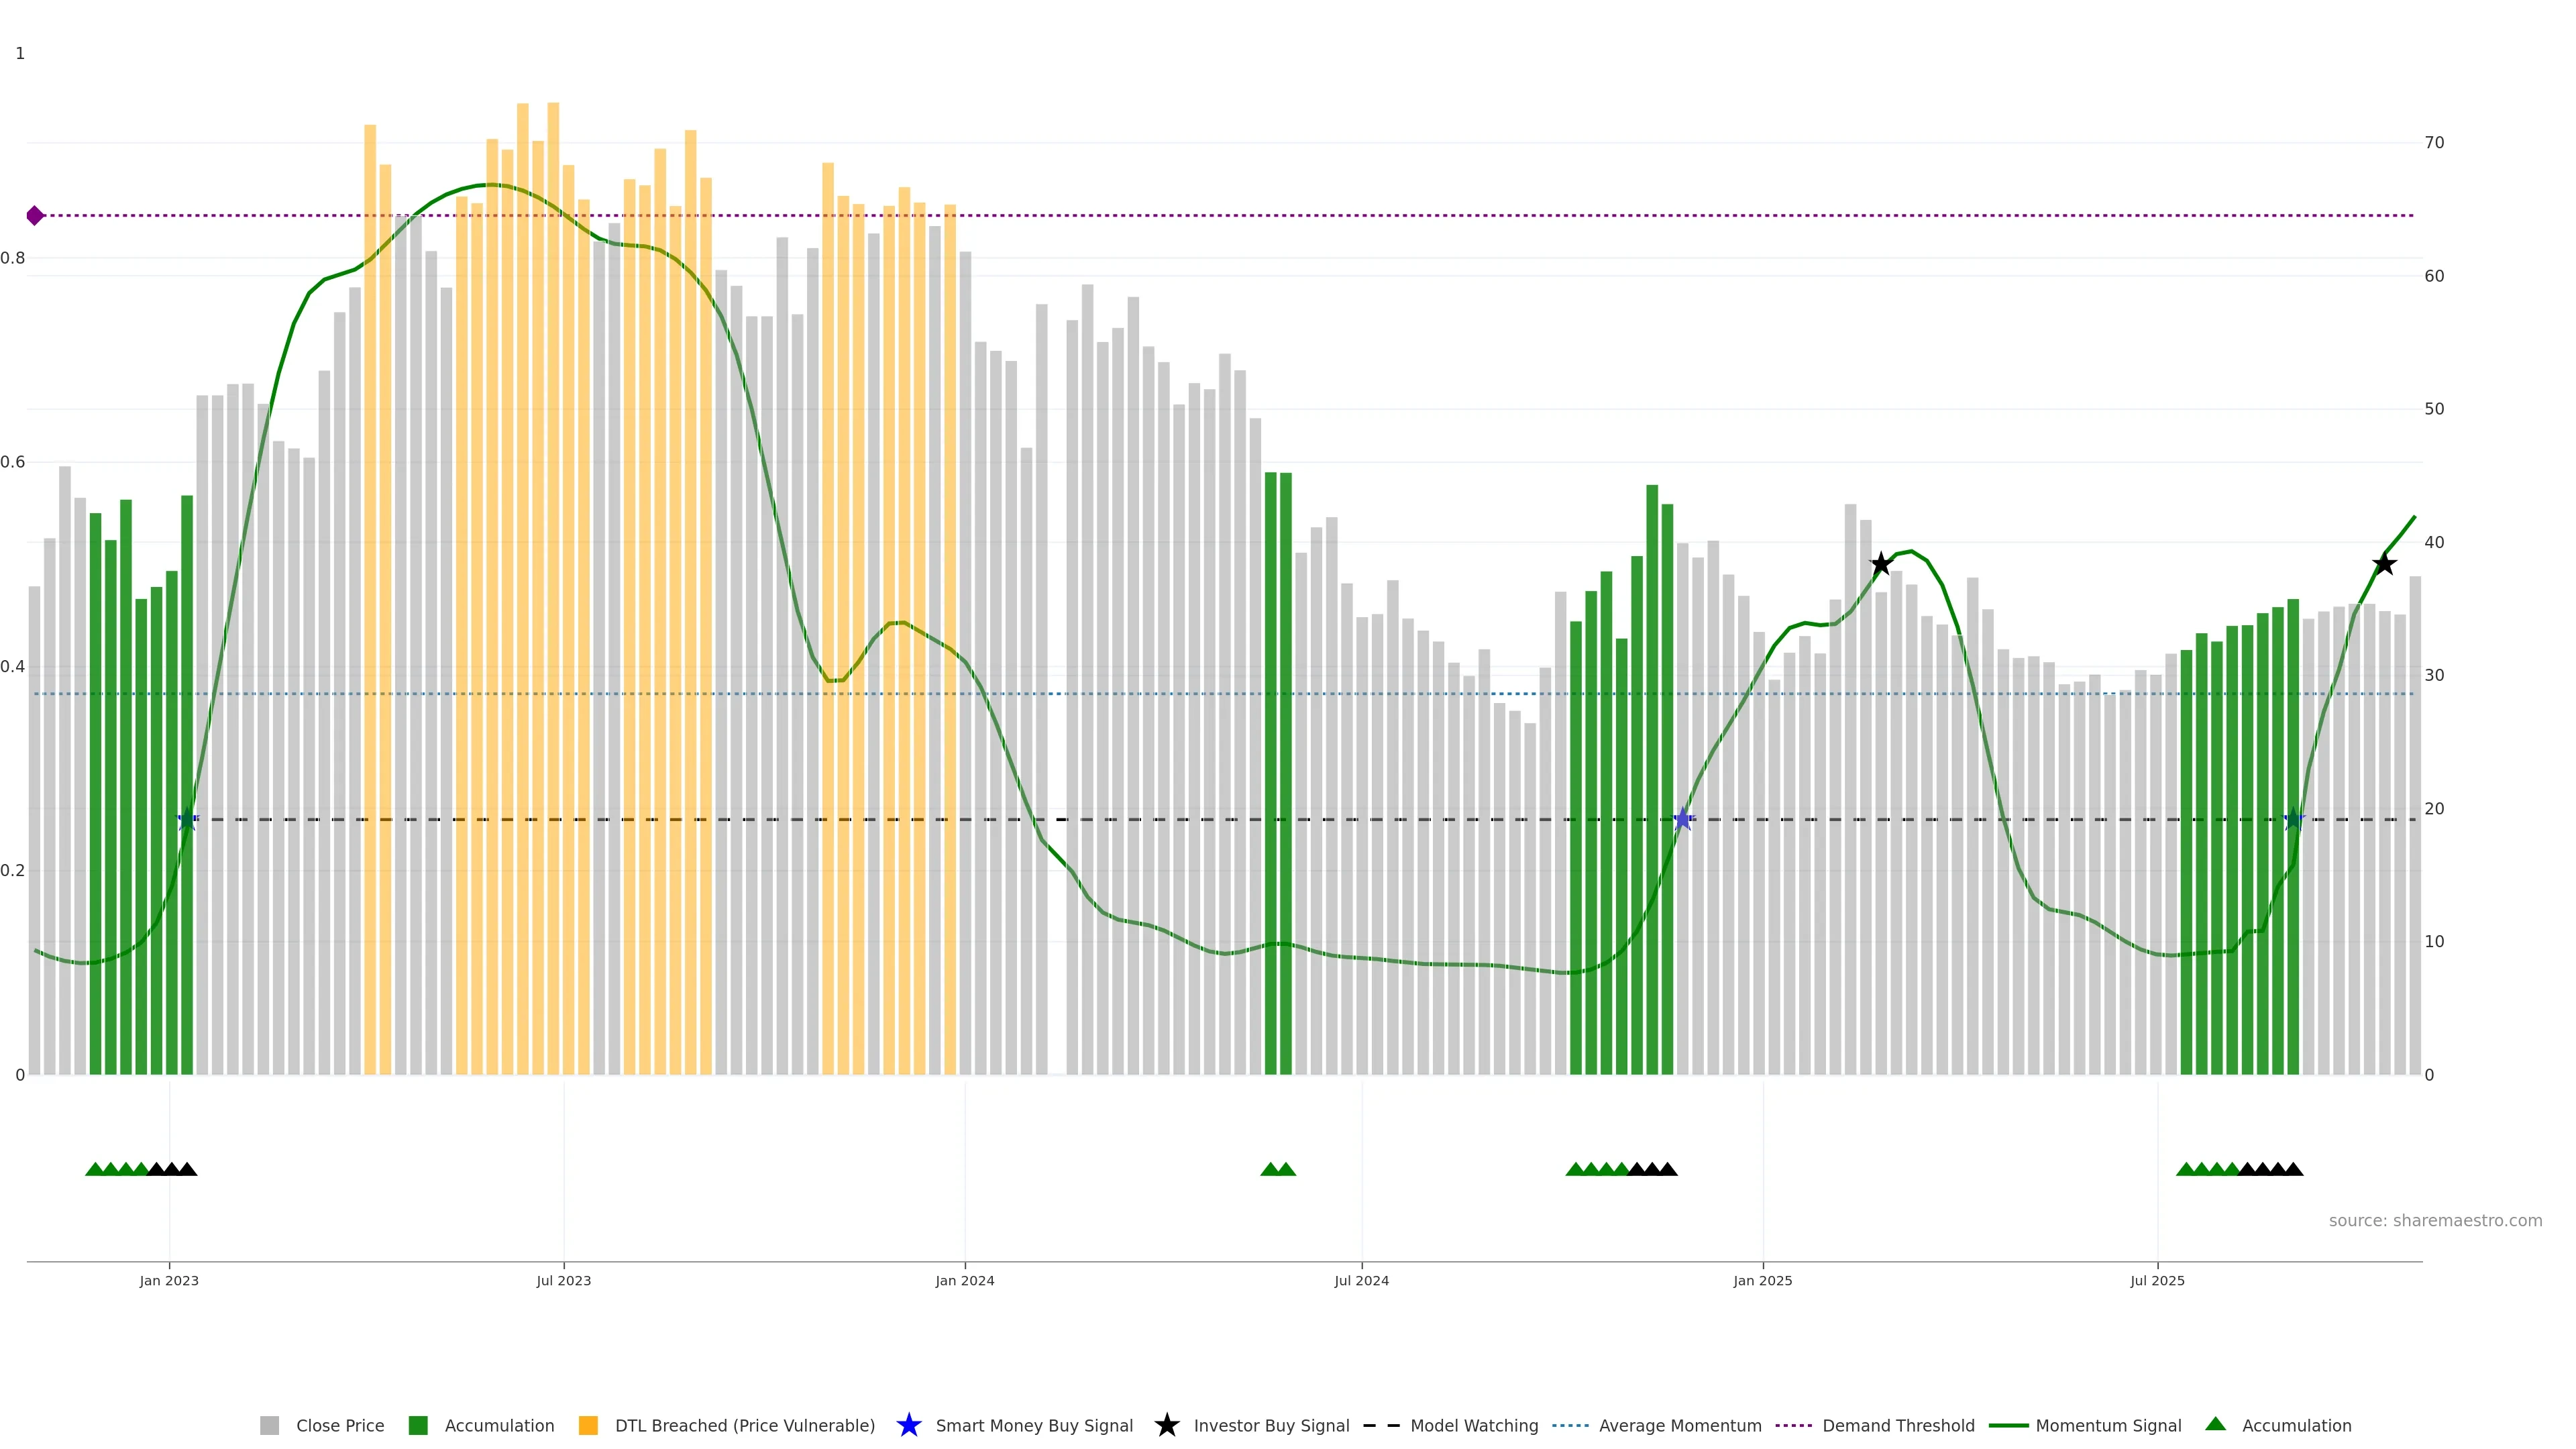2576x1449 pixels.
Task: Click the green Accumulation square legend swatch
Action: click(418, 1426)
